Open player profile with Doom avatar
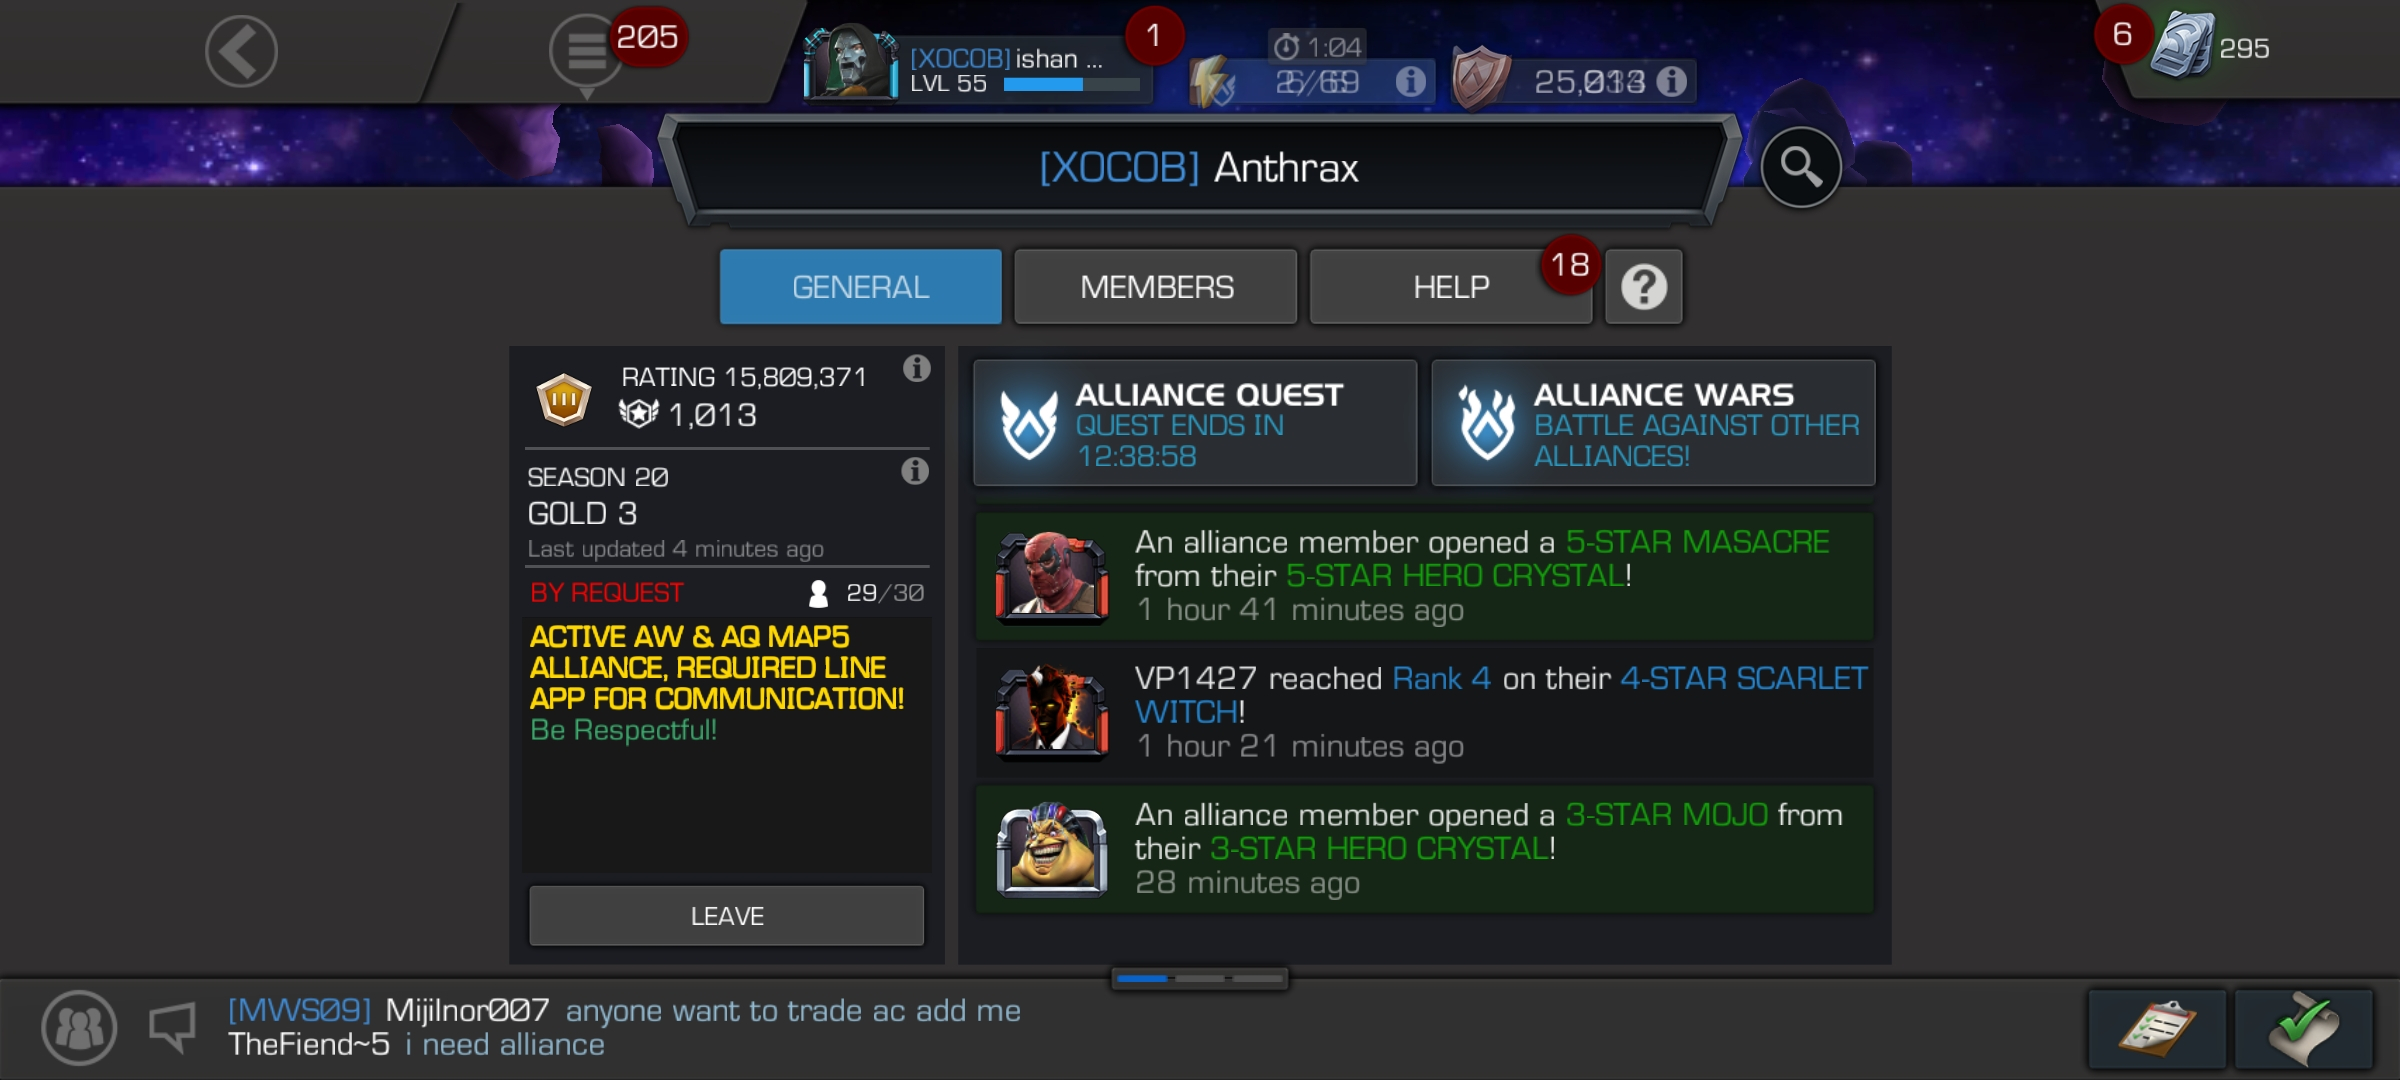This screenshot has width=2400, height=1080. 850,62
